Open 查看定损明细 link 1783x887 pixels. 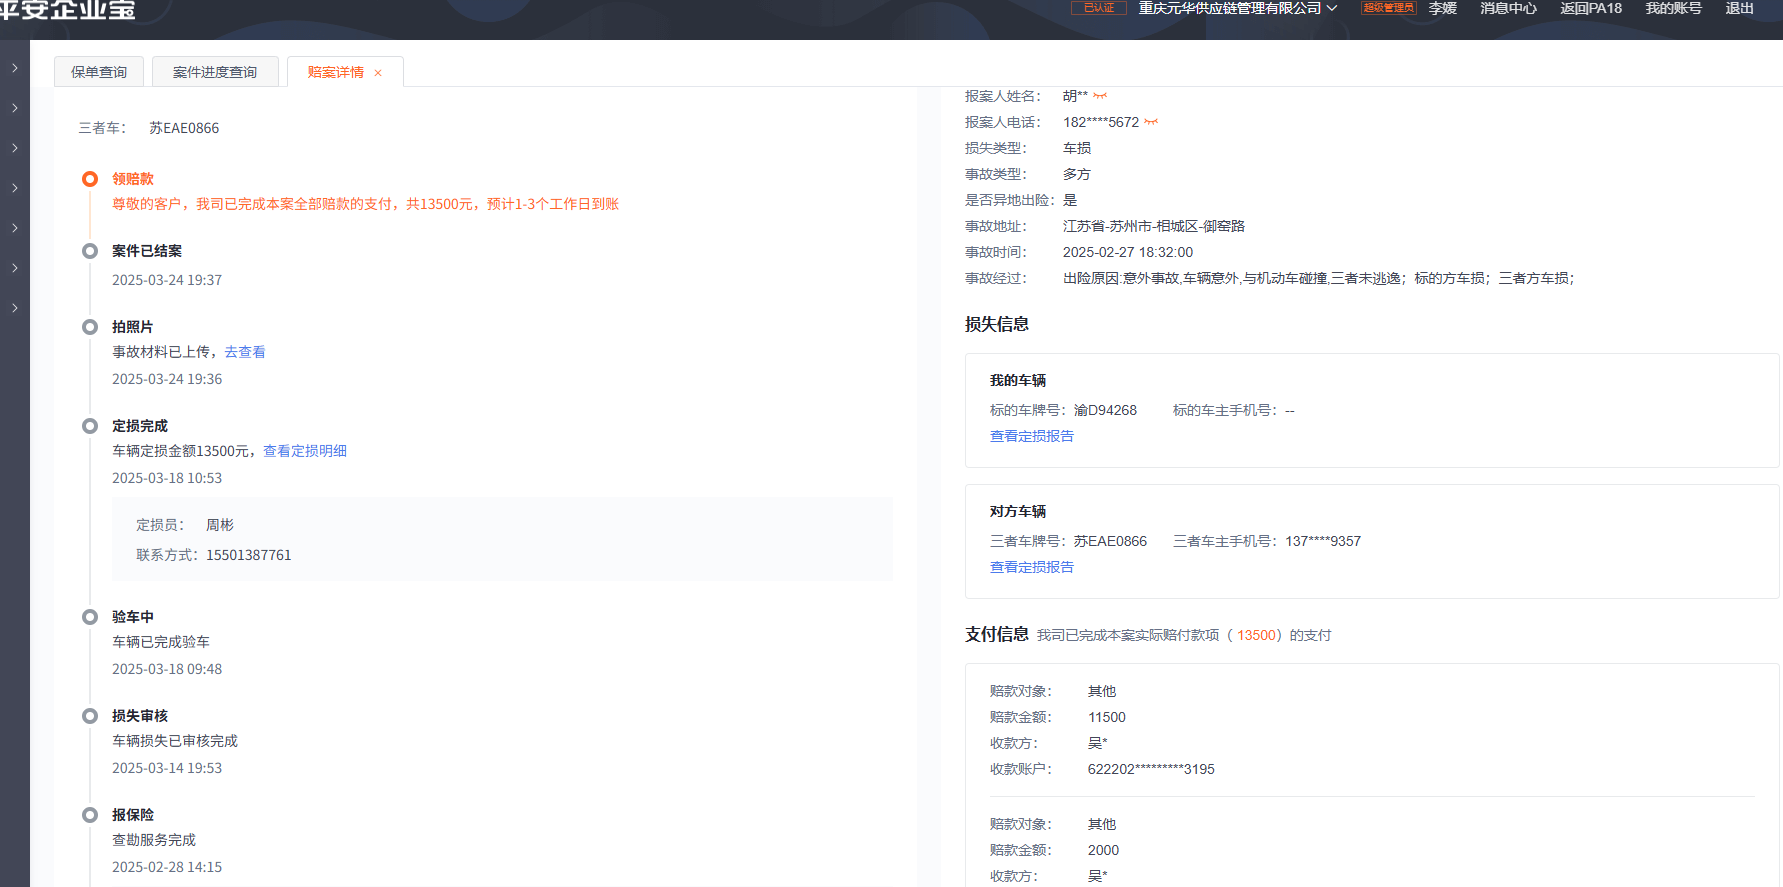(x=305, y=451)
